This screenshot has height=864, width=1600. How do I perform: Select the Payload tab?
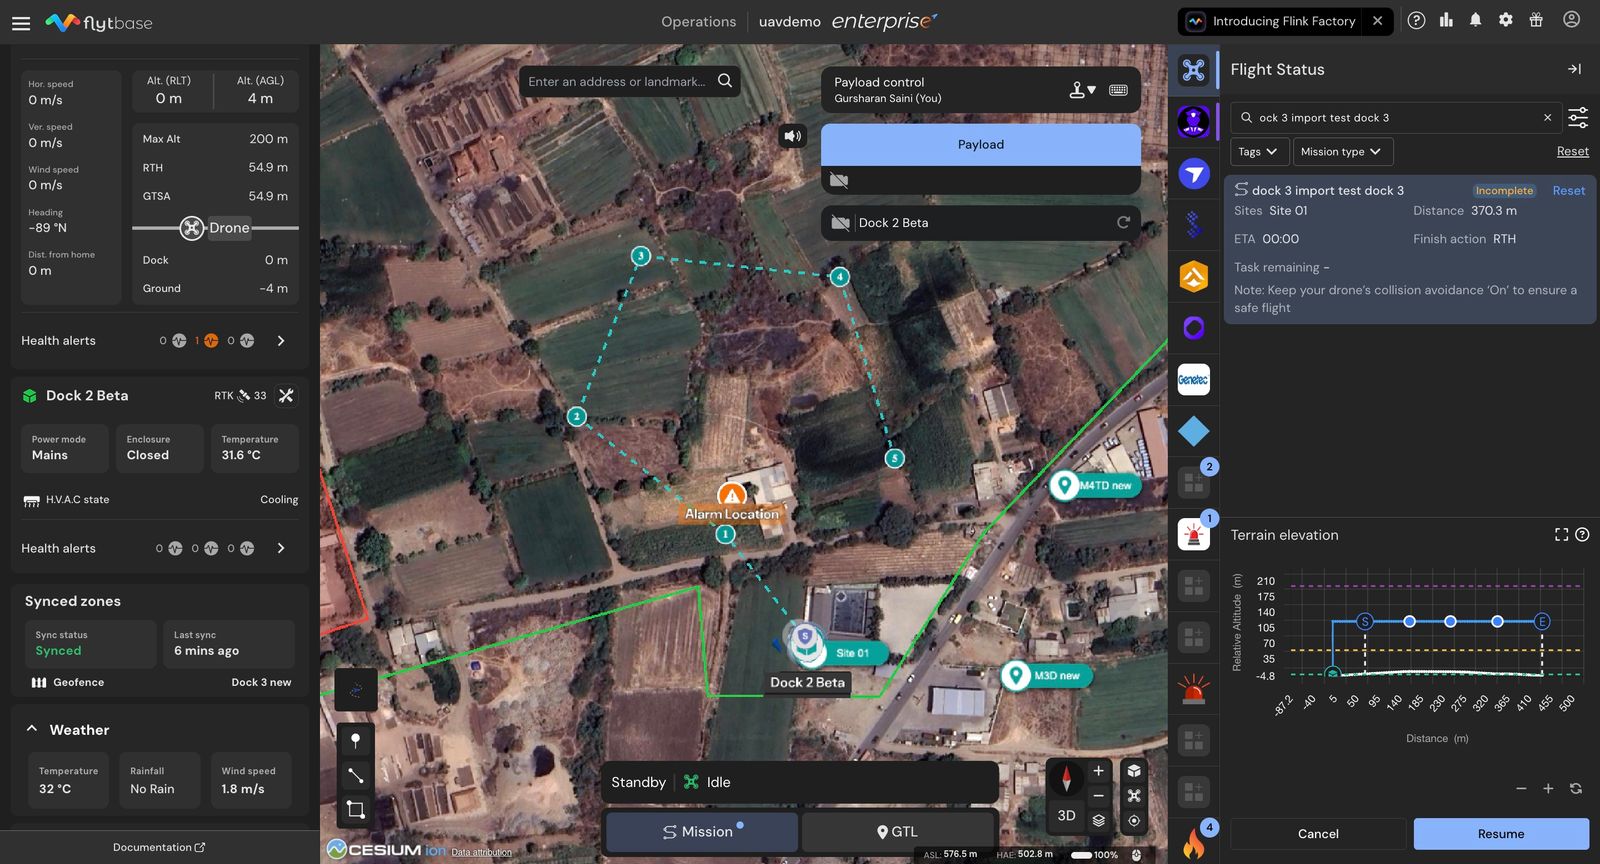(x=981, y=145)
